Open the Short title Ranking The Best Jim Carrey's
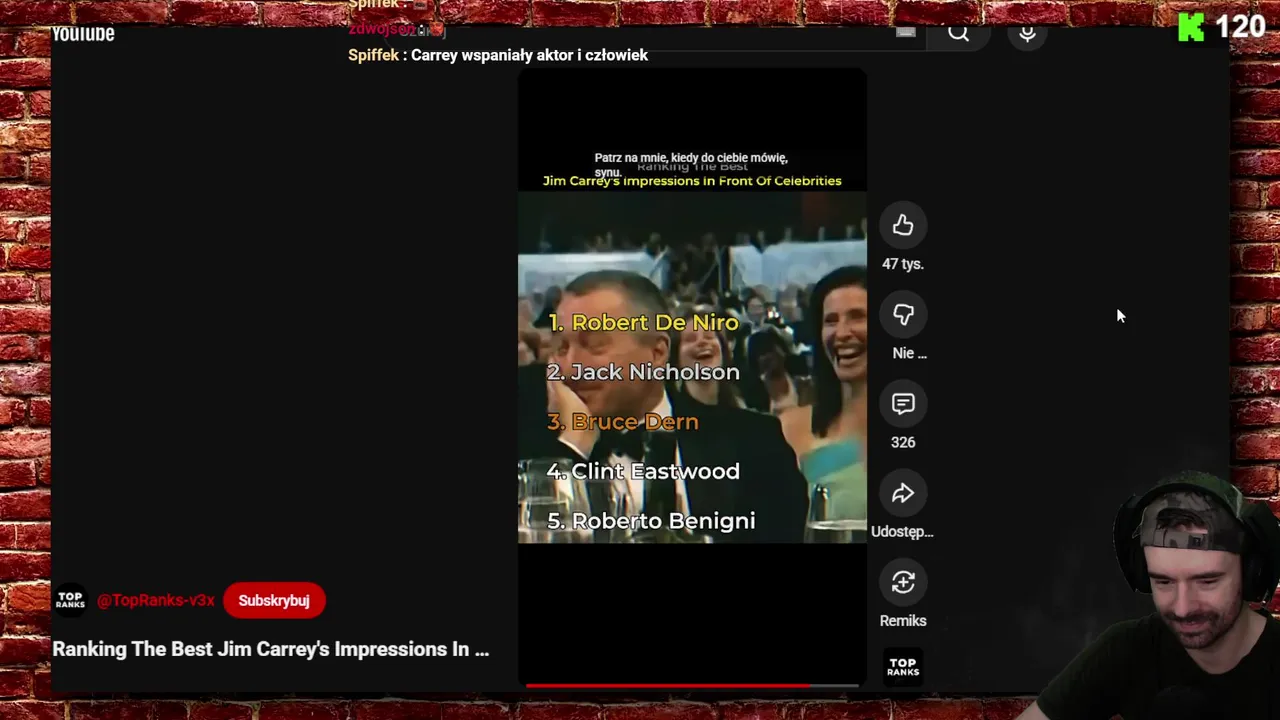 tap(271, 649)
